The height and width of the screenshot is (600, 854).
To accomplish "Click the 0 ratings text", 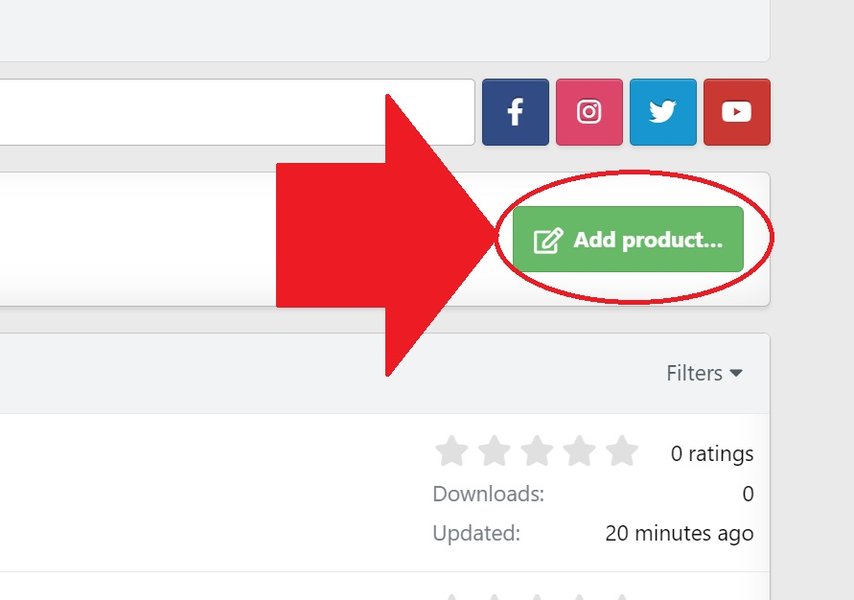I will click(712, 454).
